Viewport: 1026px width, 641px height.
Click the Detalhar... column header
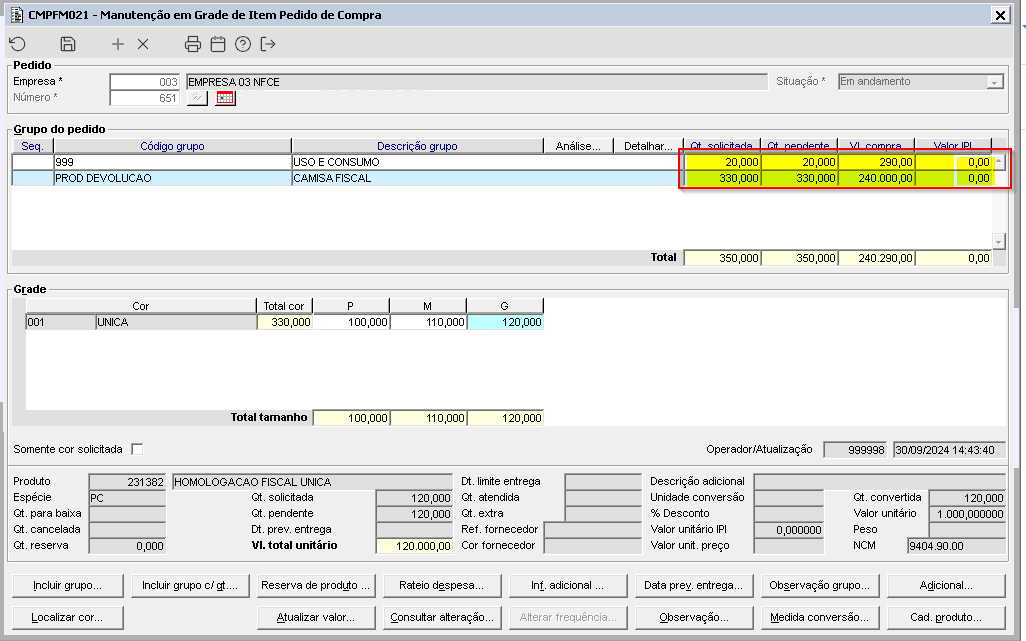[x=647, y=146]
